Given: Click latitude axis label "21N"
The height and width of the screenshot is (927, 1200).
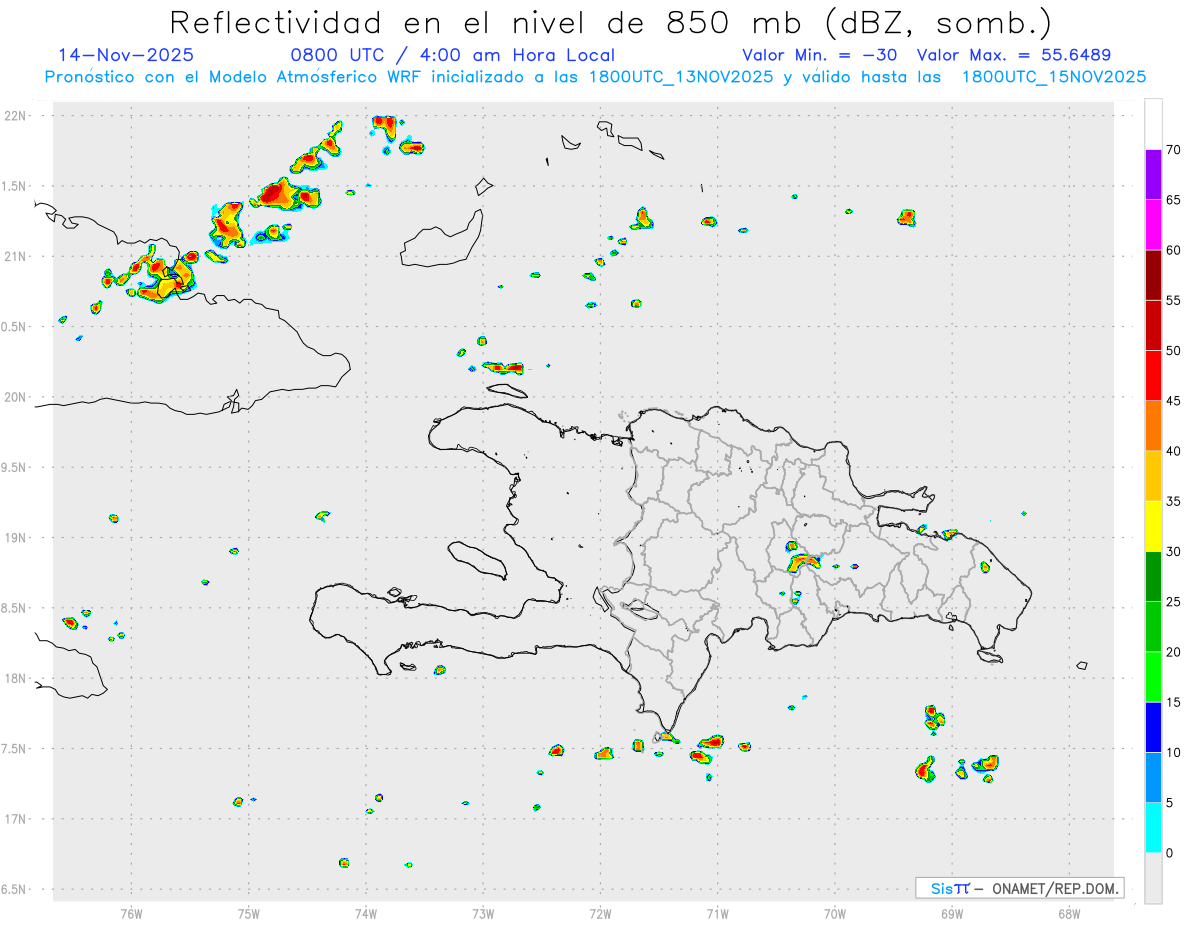Looking at the screenshot, I should (x=17, y=256).
